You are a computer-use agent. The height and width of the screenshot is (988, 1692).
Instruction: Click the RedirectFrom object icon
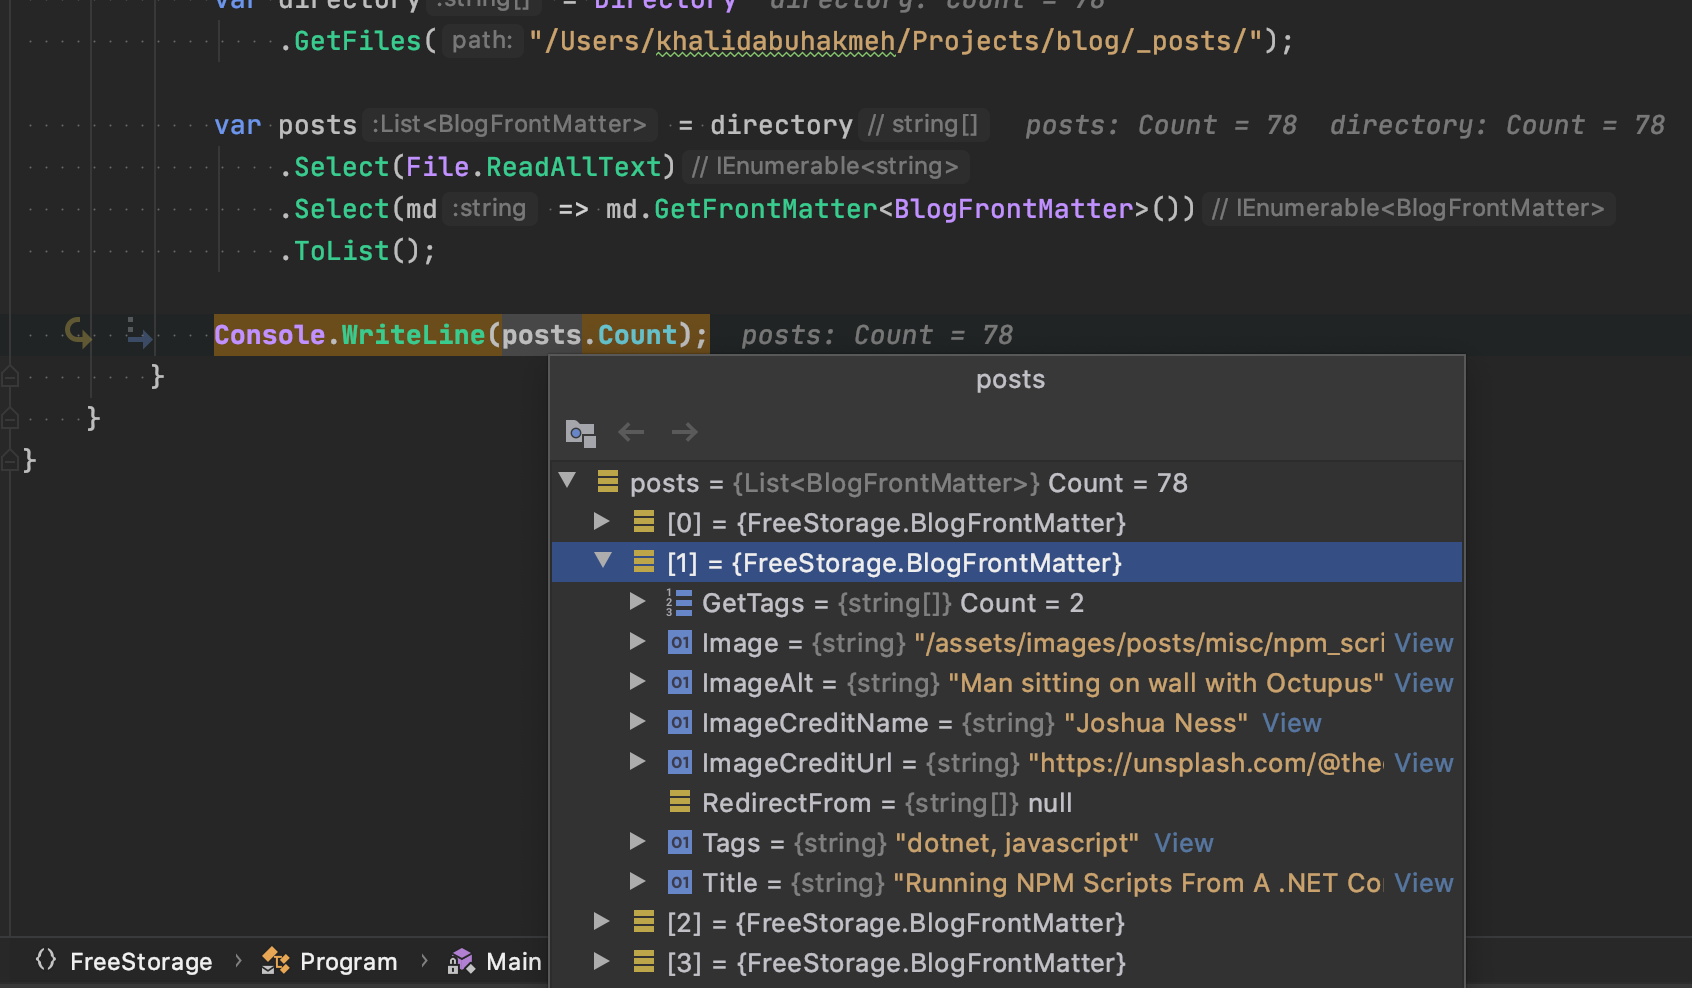(680, 801)
